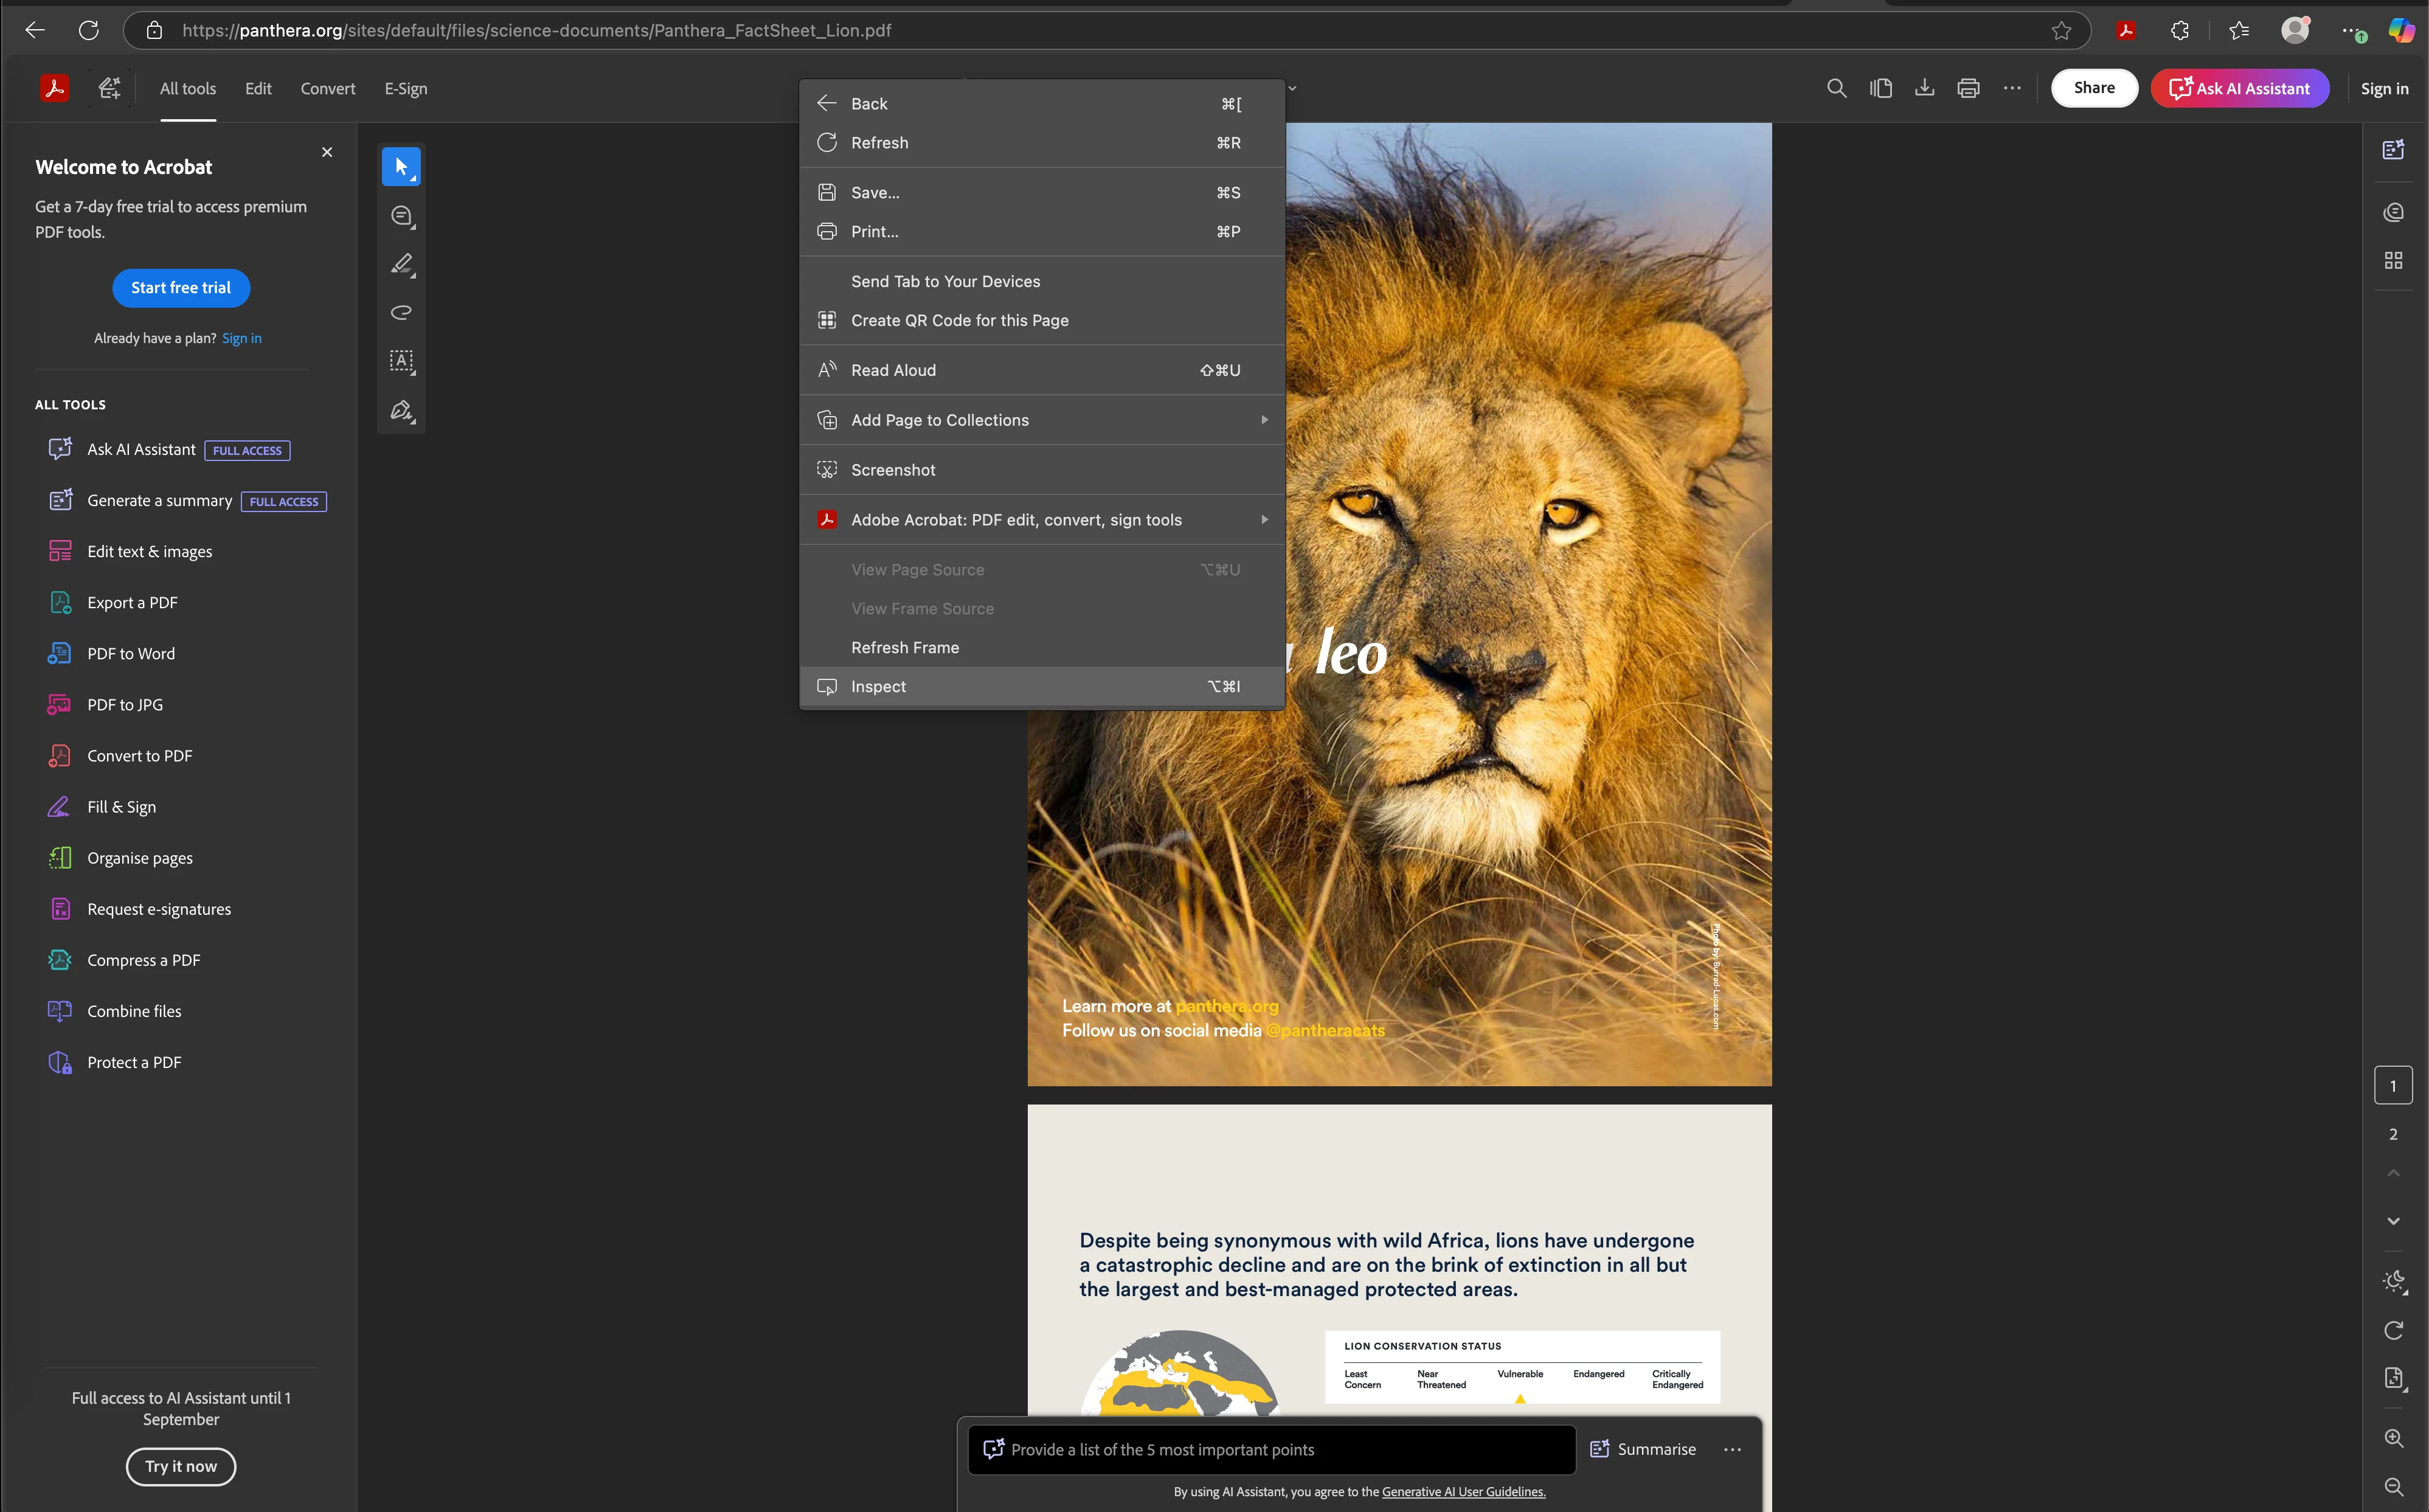Select the arrow selection tool
2429x1512 pixels.
(401, 166)
